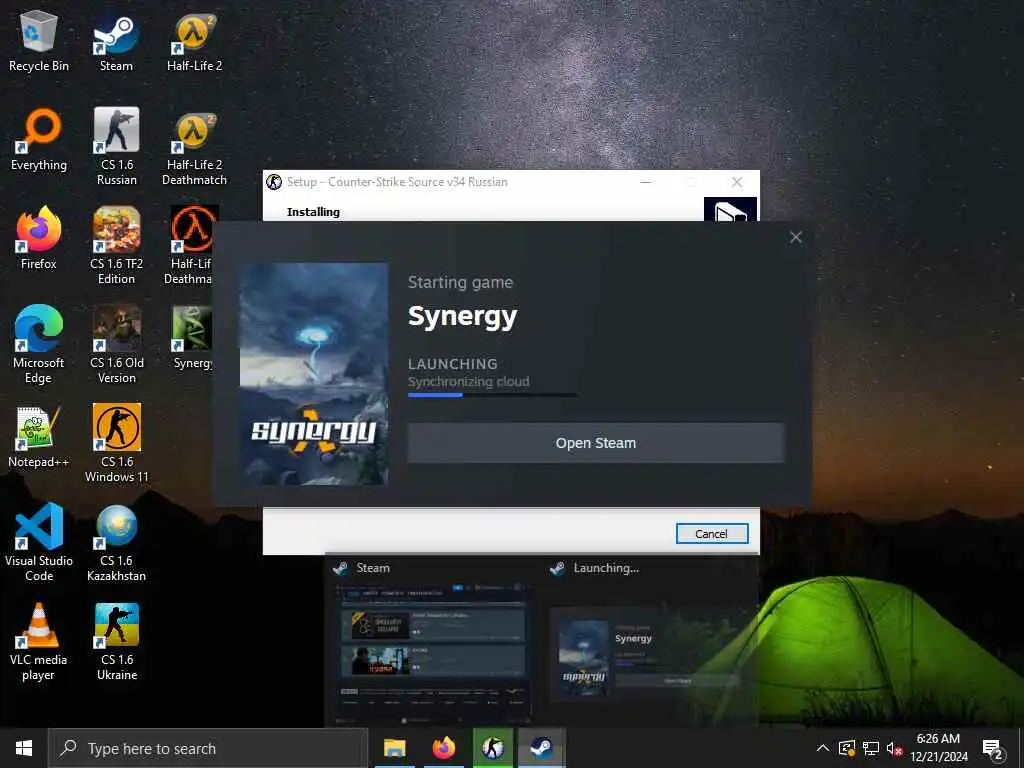1024x768 pixels.
Task: Show hidden system tray icons
Action: coord(823,748)
